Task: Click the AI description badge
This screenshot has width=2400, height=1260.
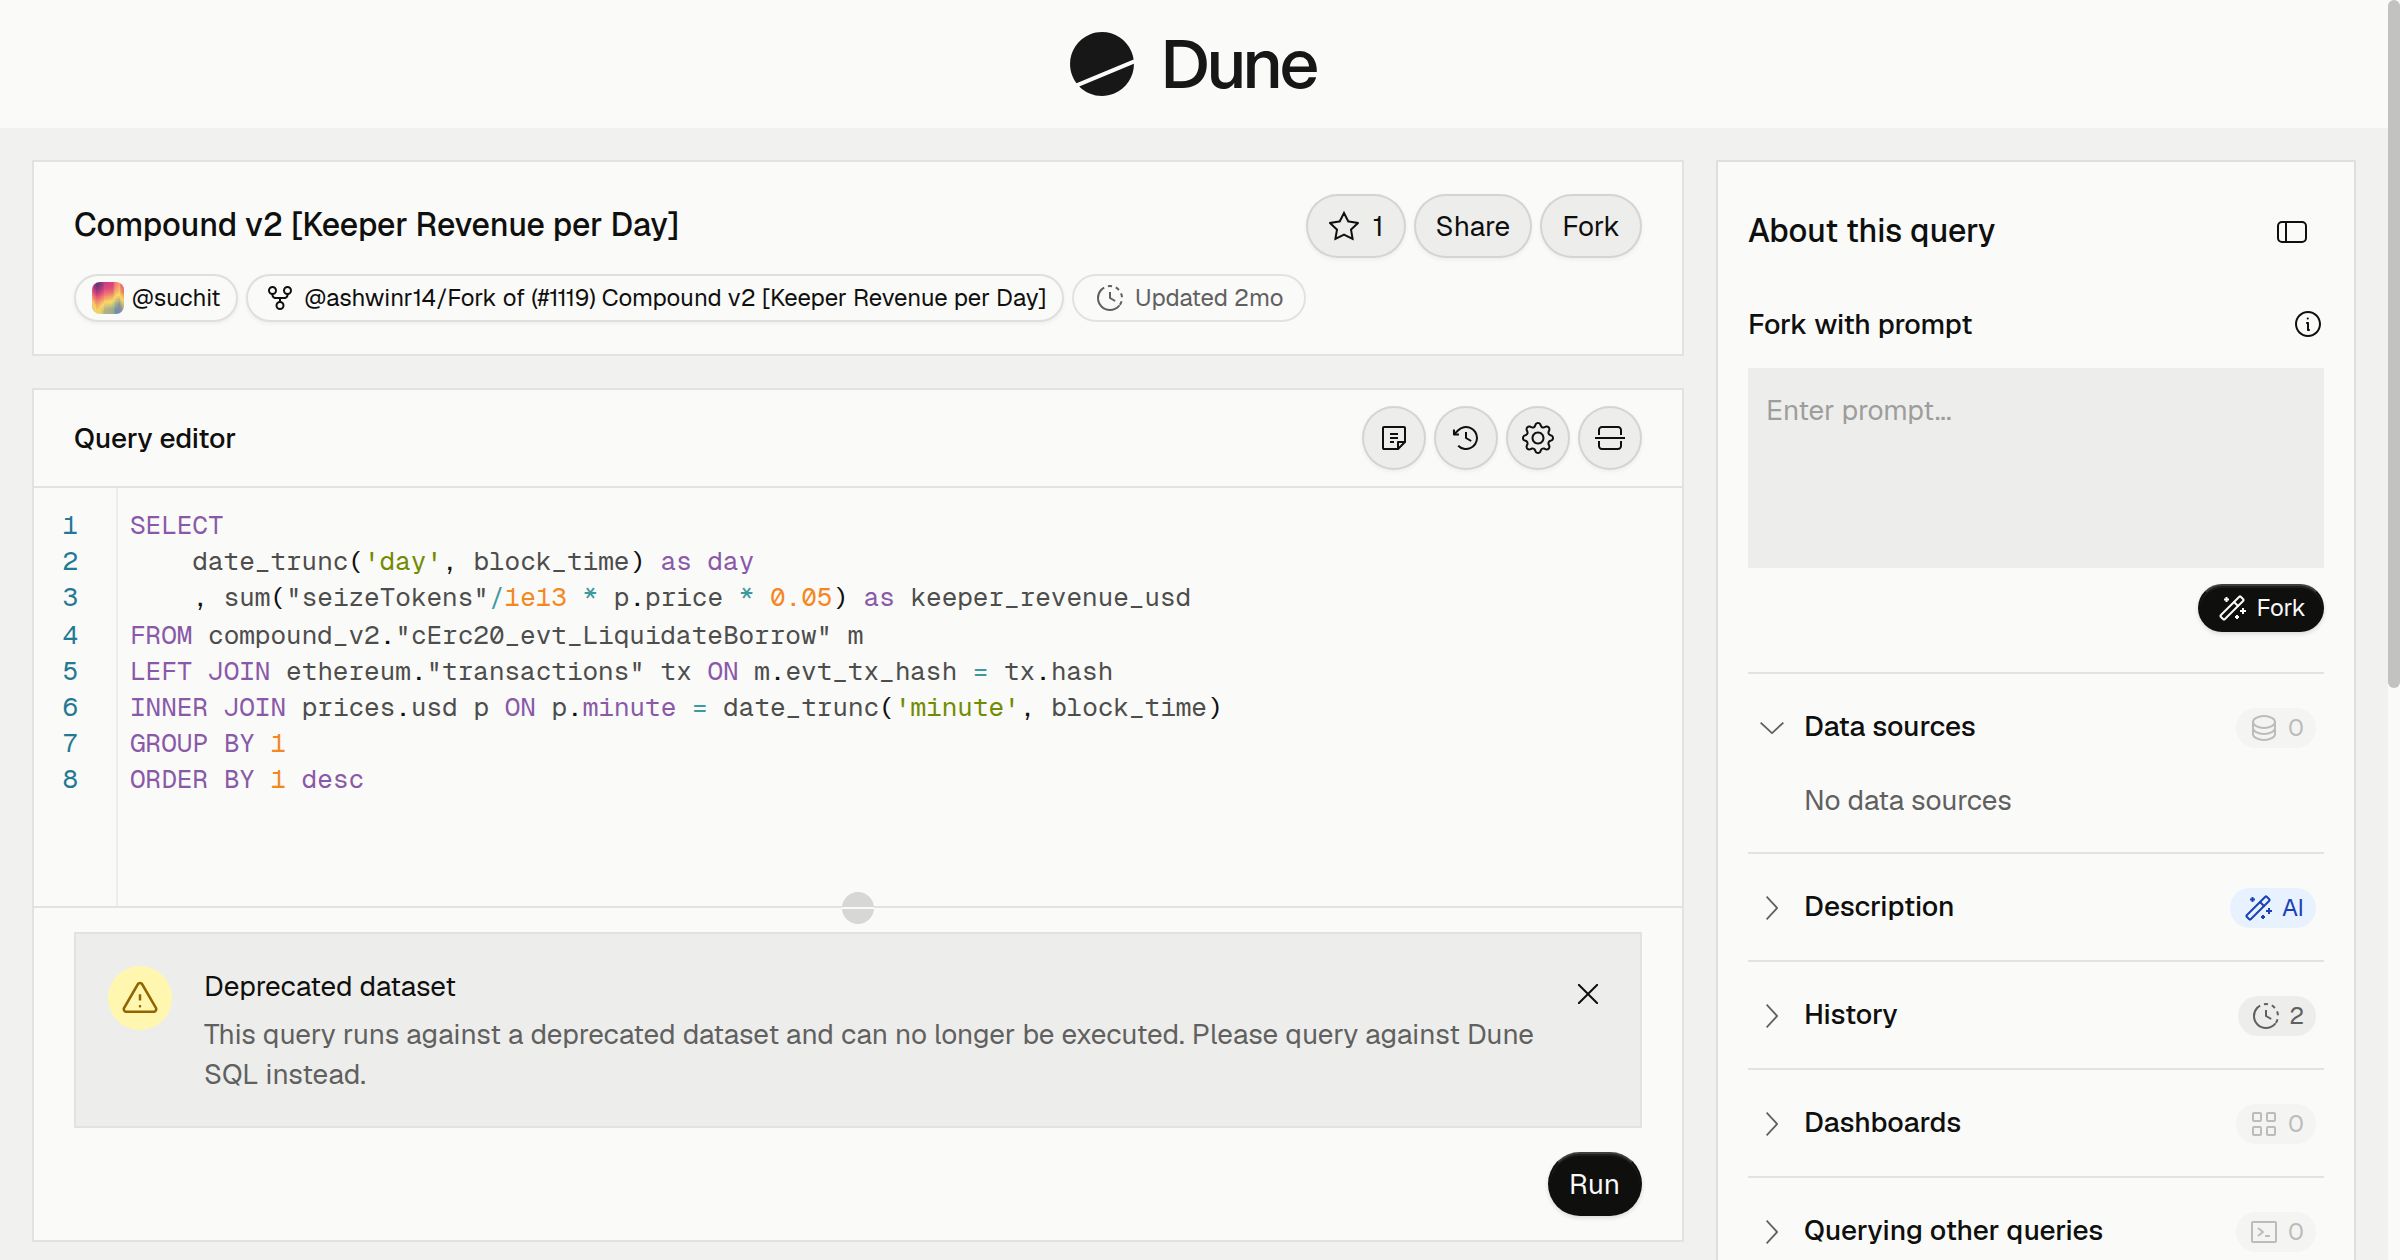Action: (x=2273, y=907)
